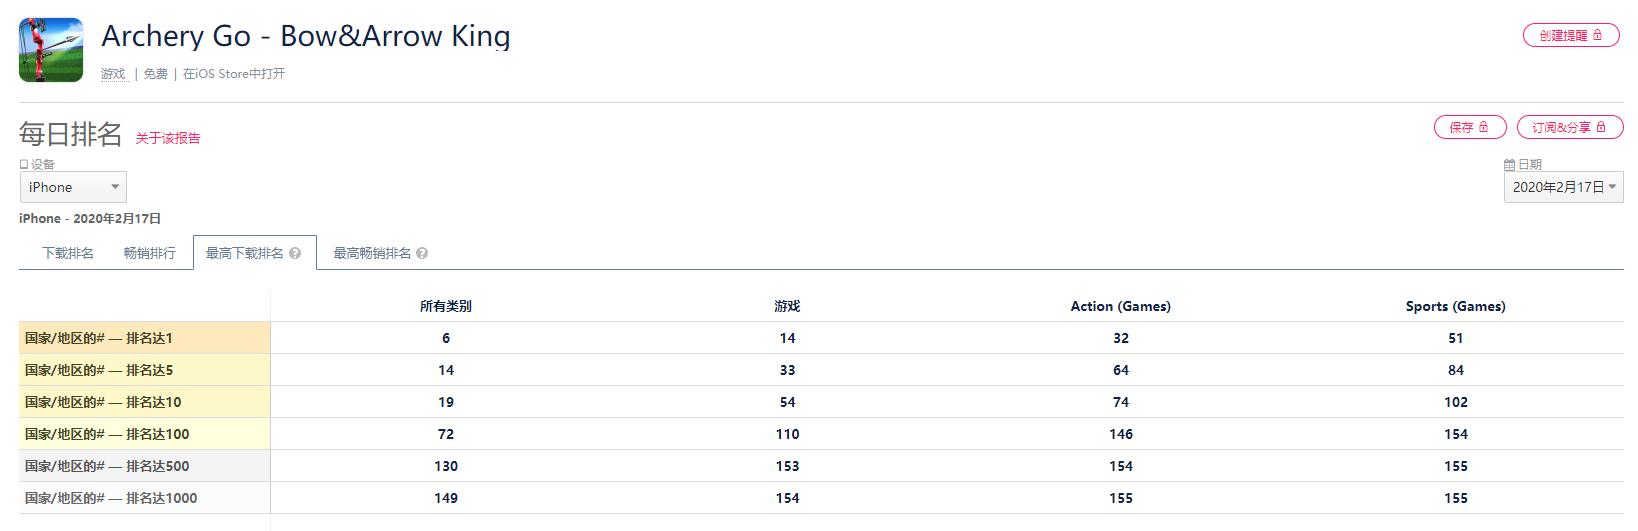Click the lock icon on 保存 button
This screenshot has height=531, width=1638.
tap(1484, 127)
